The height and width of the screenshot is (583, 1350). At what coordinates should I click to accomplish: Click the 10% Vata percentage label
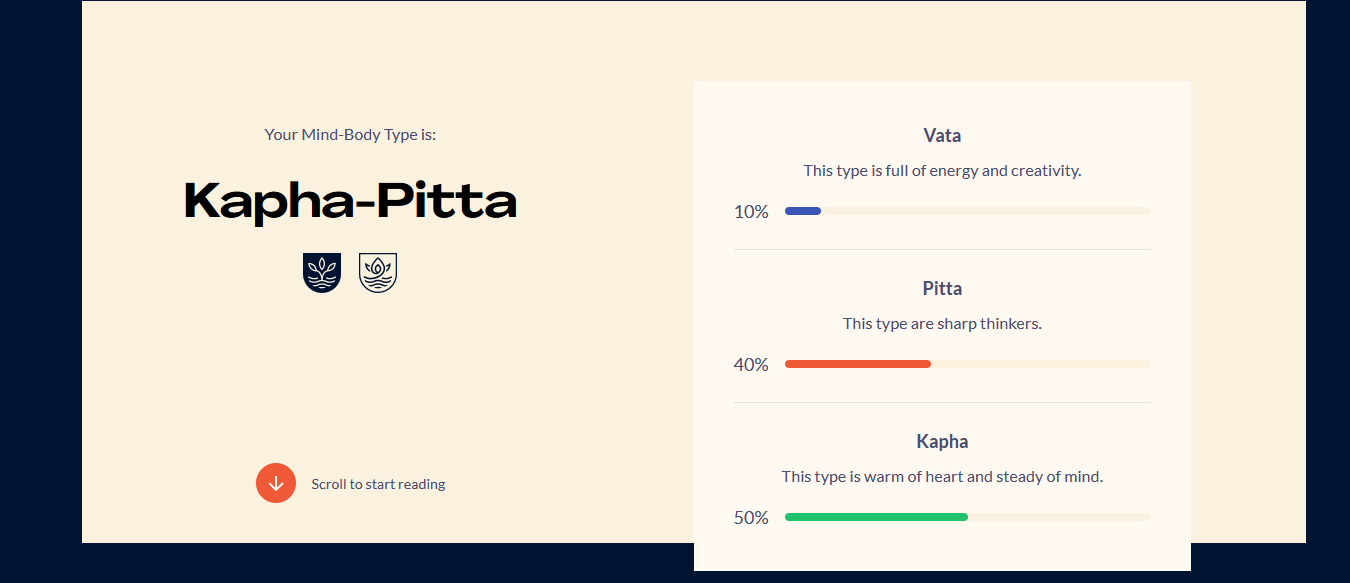[x=751, y=212]
